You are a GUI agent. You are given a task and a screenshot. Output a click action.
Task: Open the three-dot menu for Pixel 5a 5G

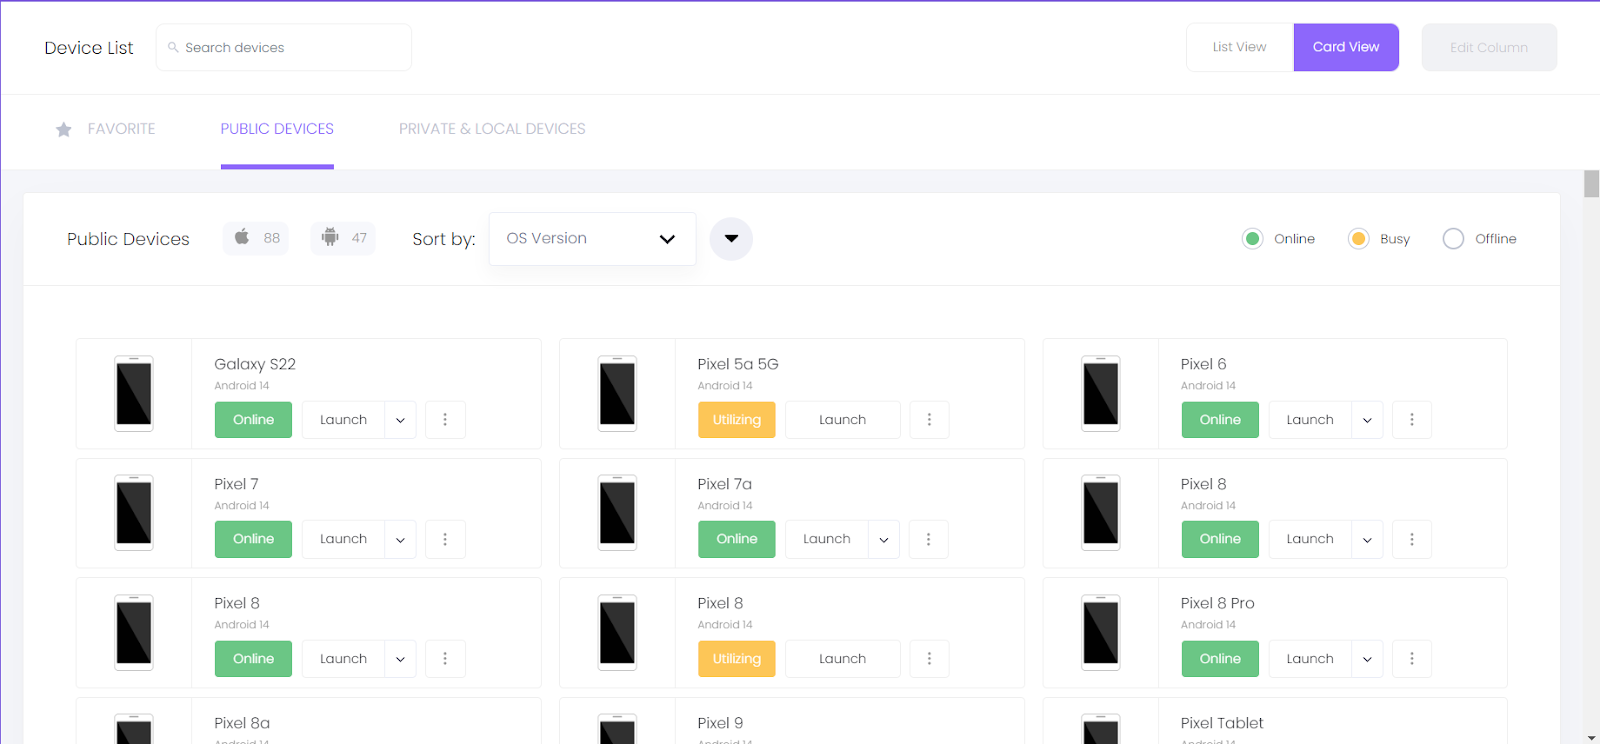[929, 420]
